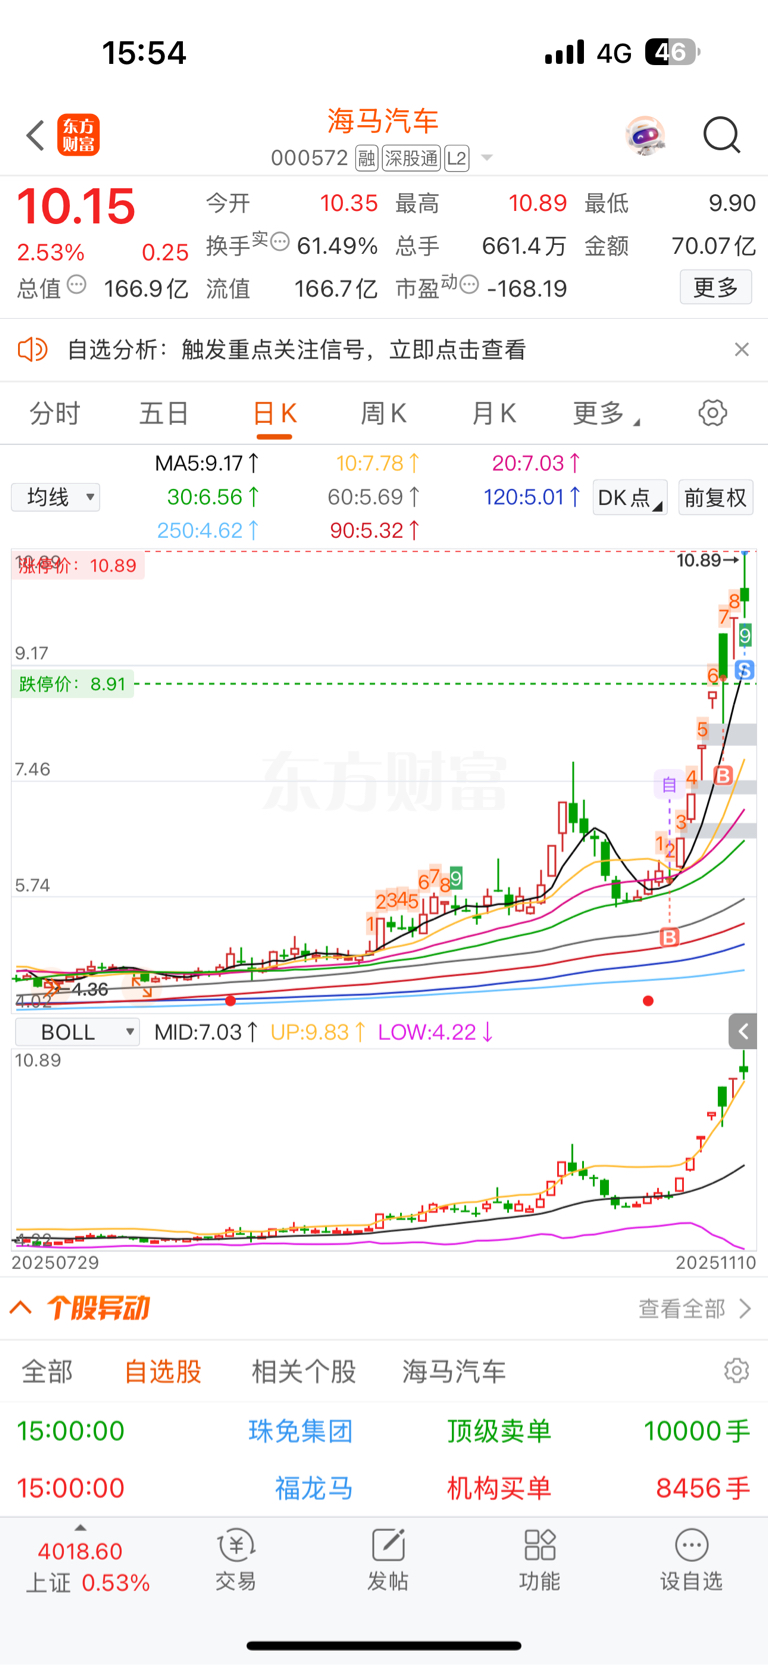768x1665 pixels.
Task: Open the BOLL sub-indicator dropdown
Action: click(76, 1032)
